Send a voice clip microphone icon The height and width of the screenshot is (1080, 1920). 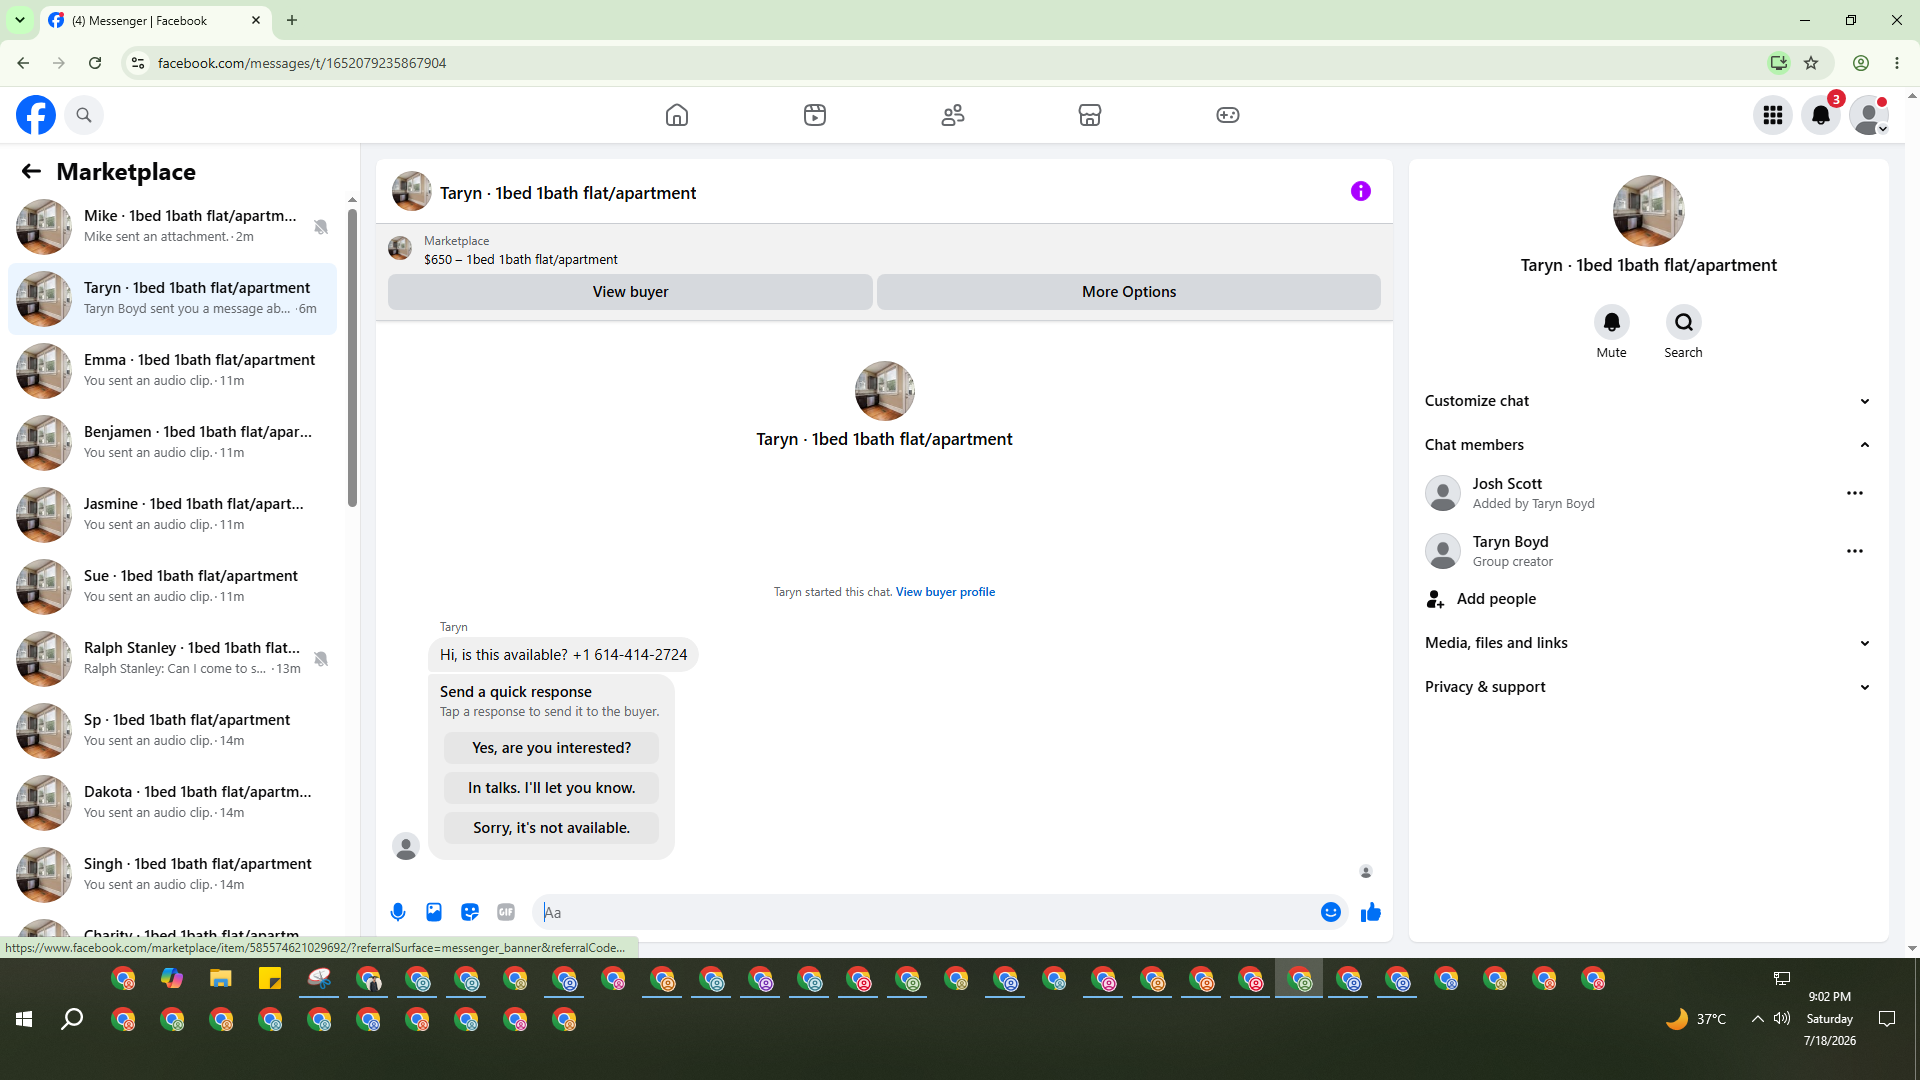pos(398,912)
